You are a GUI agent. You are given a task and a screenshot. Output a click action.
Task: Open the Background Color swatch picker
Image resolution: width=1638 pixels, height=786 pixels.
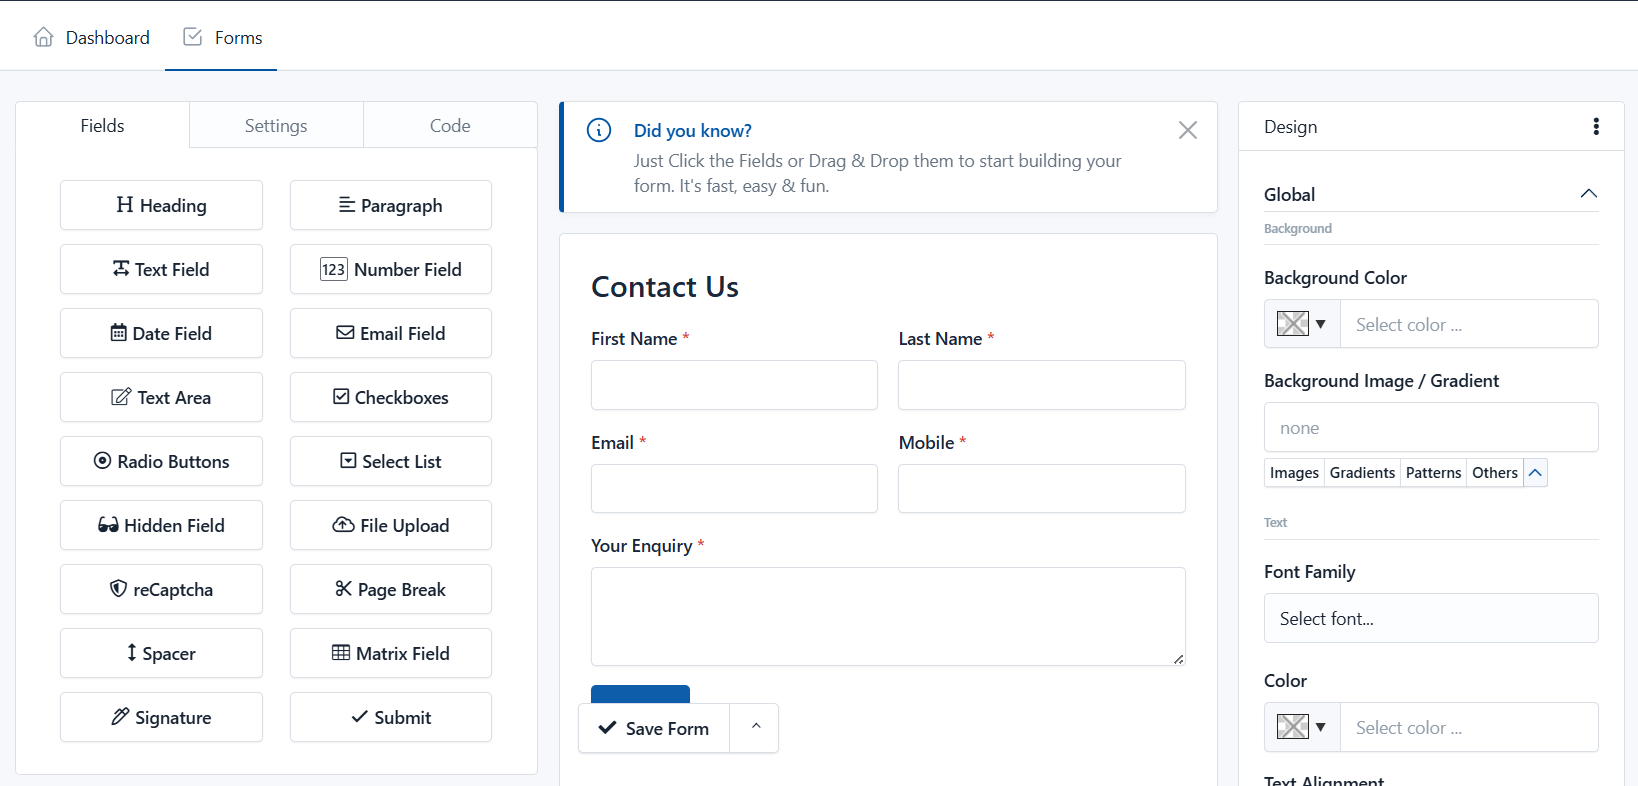(1302, 324)
